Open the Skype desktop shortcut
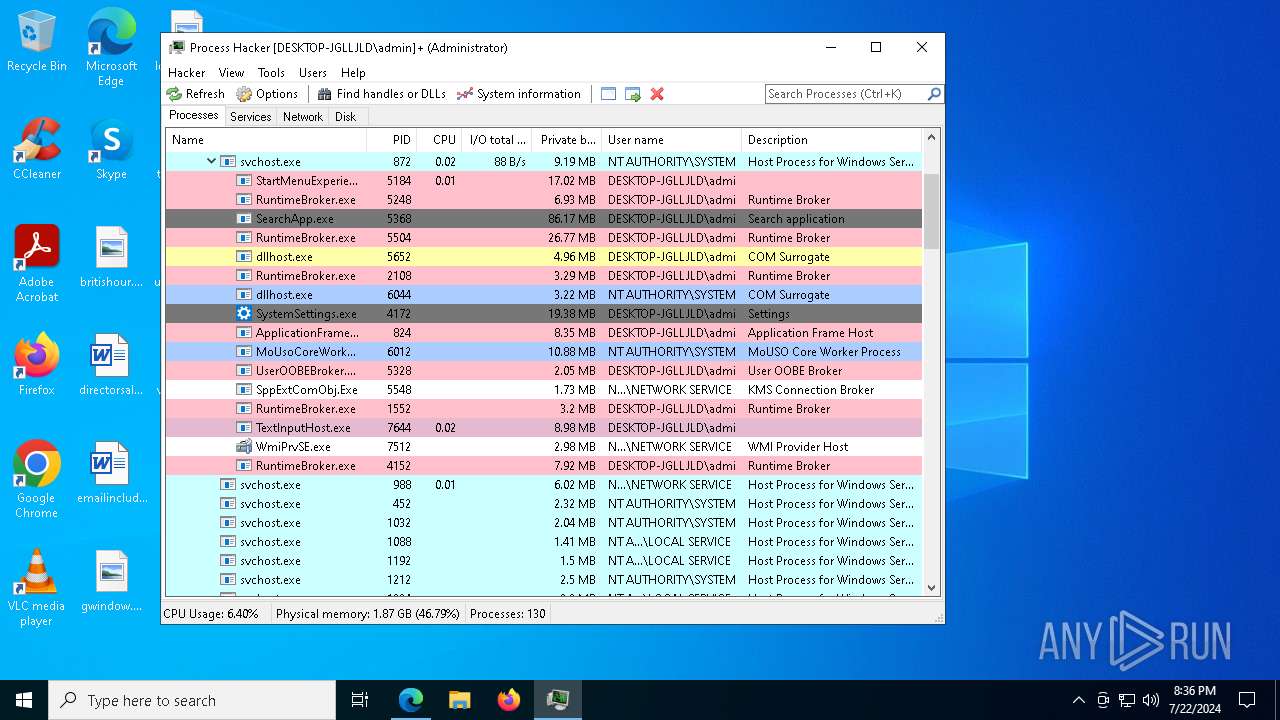Viewport: 1280px width, 720px height. pyautogui.click(x=111, y=149)
